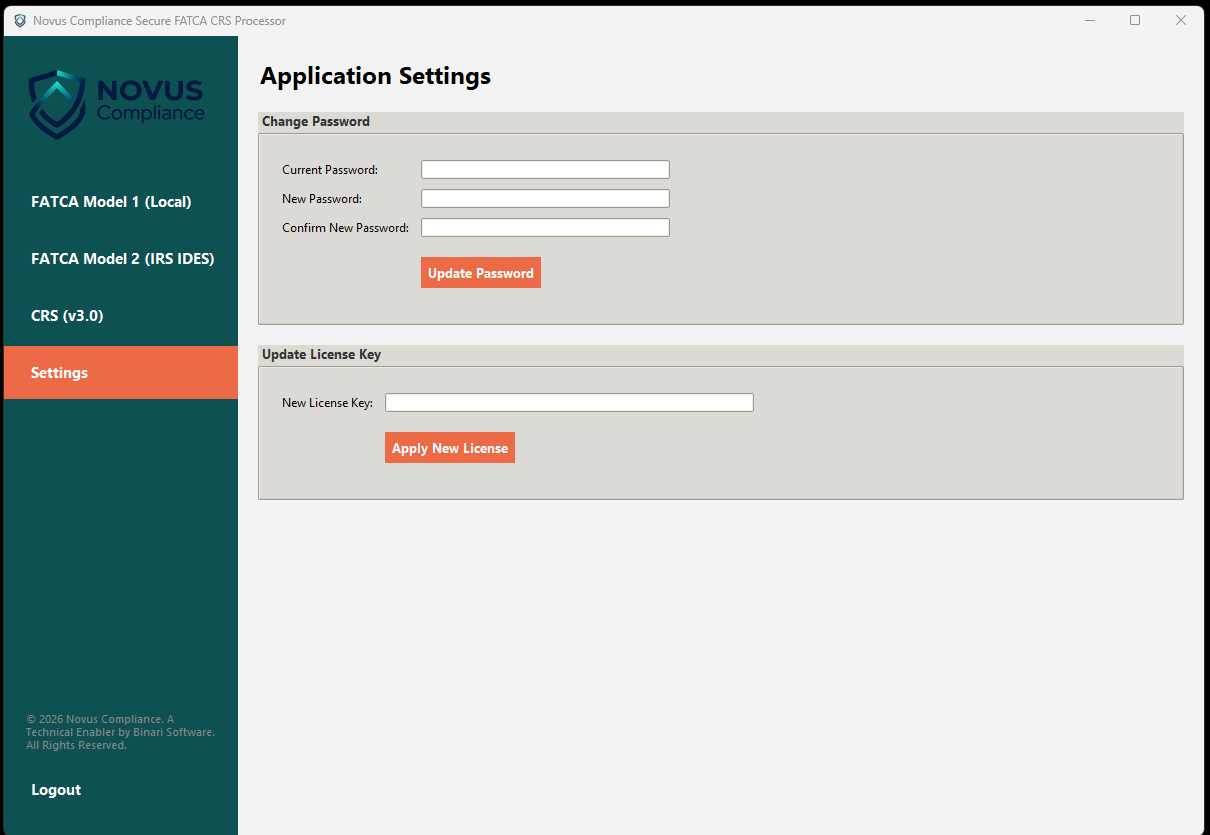1210x835 pixels.
Task: Focus the New Password field
Action: [545, 199]
